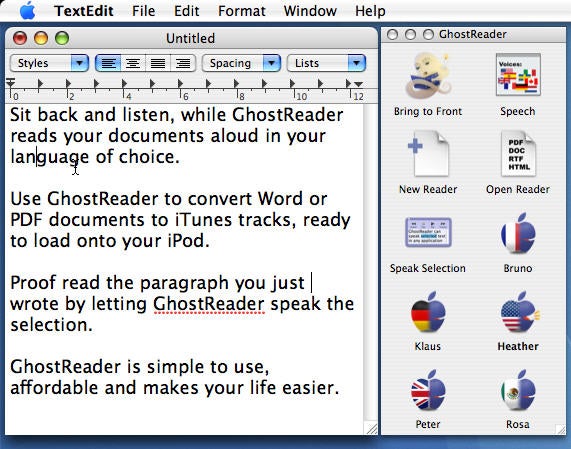Screen dimensions: 571x449
Task: Open the Lists dropdown
Action: (x=326, y=63)
